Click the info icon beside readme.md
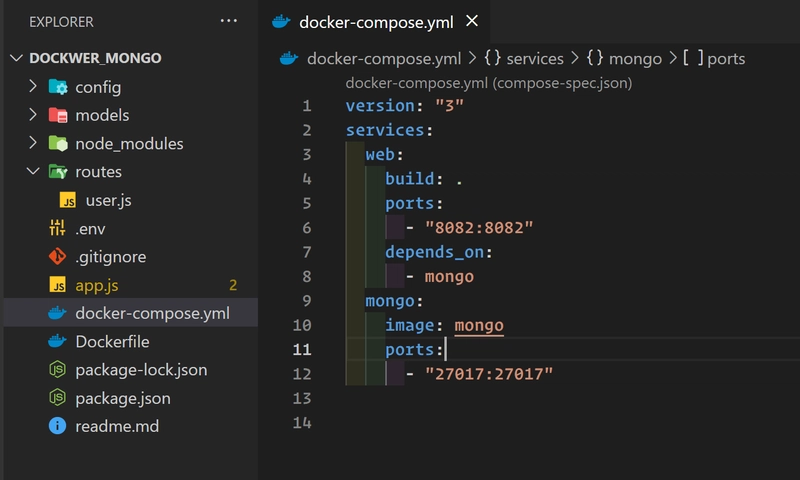This screenshot has height=480, width=800. click(57, 426)
